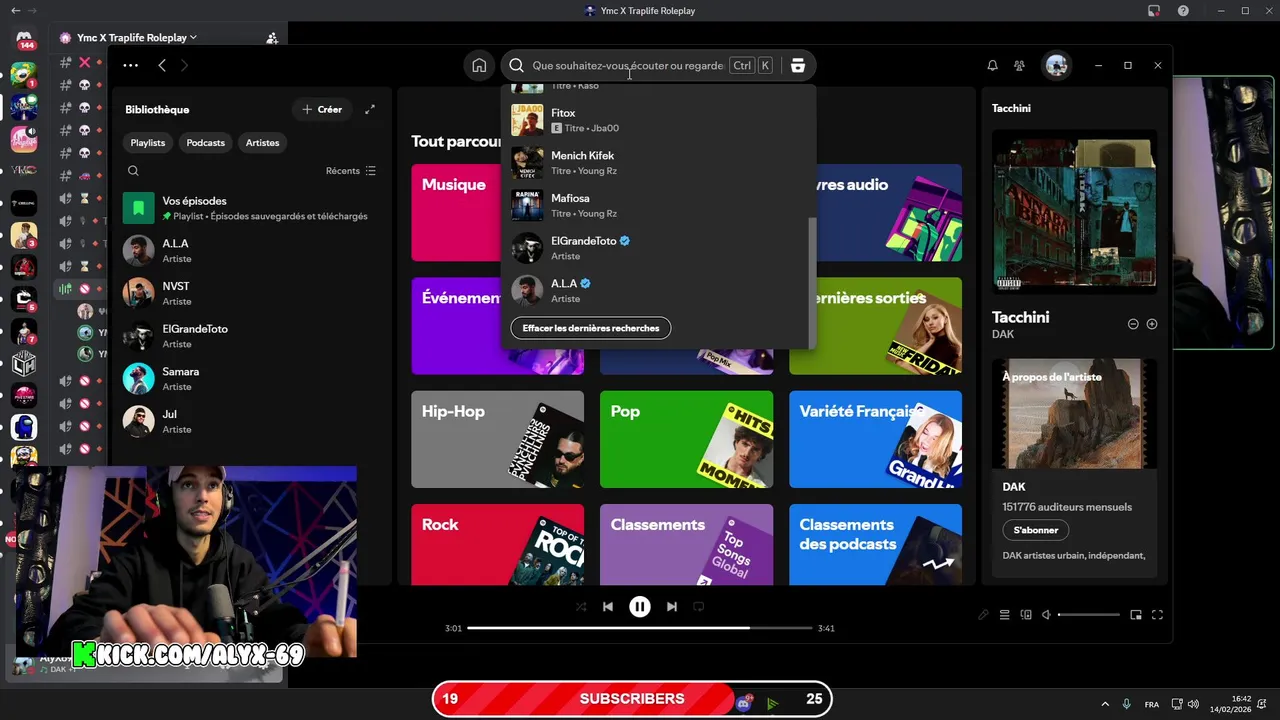This screenshot has height=720, width=1280.
Task: Open the three-dot Spotify app menu
Action: tap(130, 65)
